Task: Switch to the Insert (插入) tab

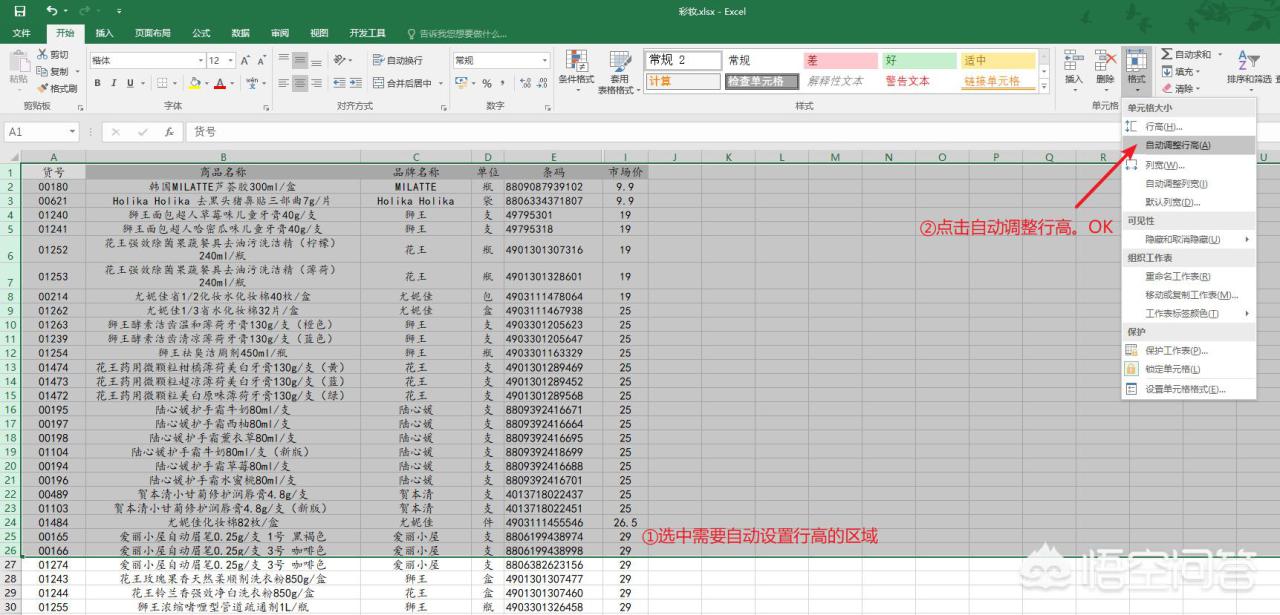Action: click(x=104, y=33)
